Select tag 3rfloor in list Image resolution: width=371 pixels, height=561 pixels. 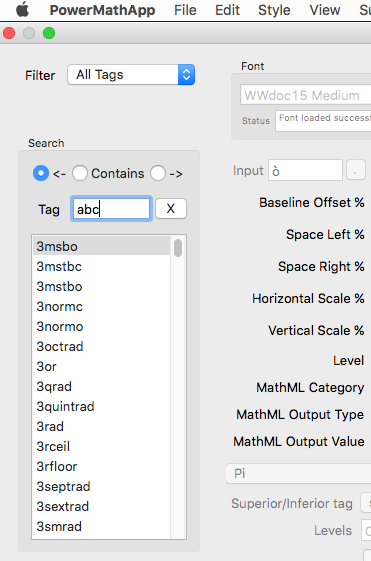point(102,467)
